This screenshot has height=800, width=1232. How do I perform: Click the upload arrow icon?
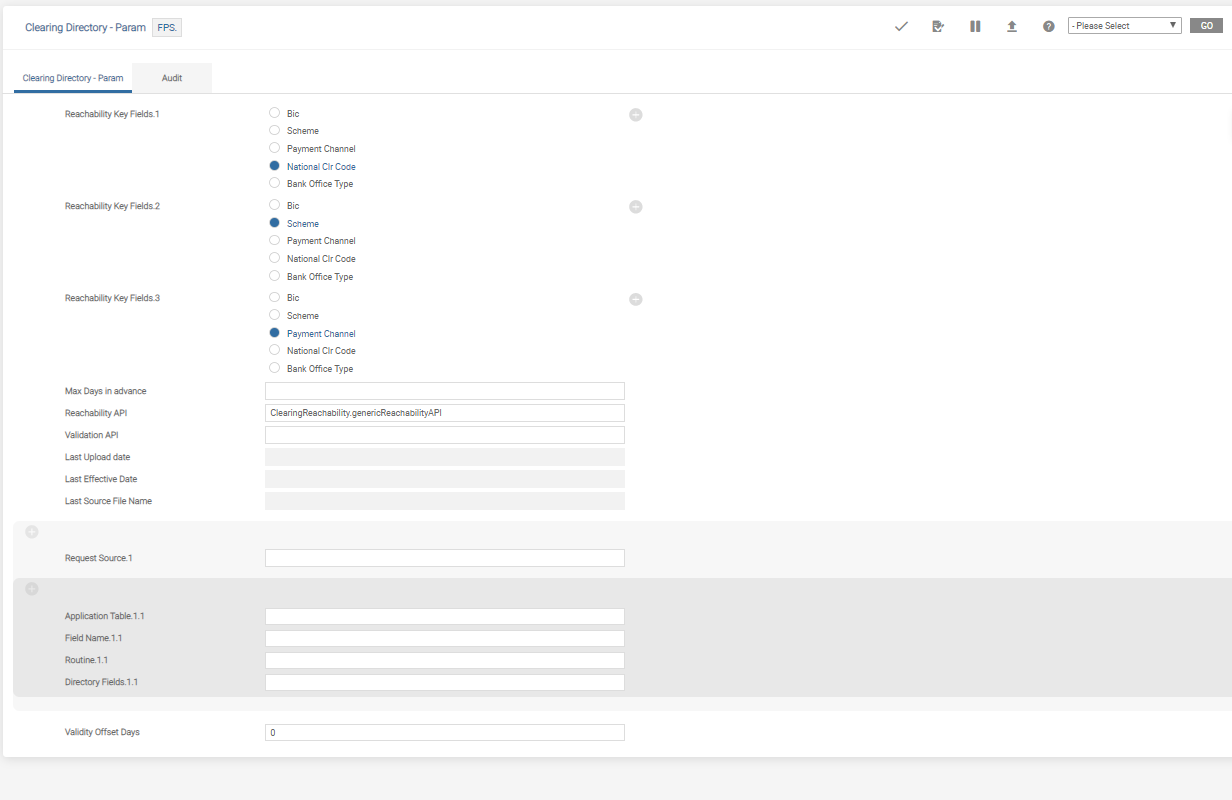click(x=1012, y=26)
